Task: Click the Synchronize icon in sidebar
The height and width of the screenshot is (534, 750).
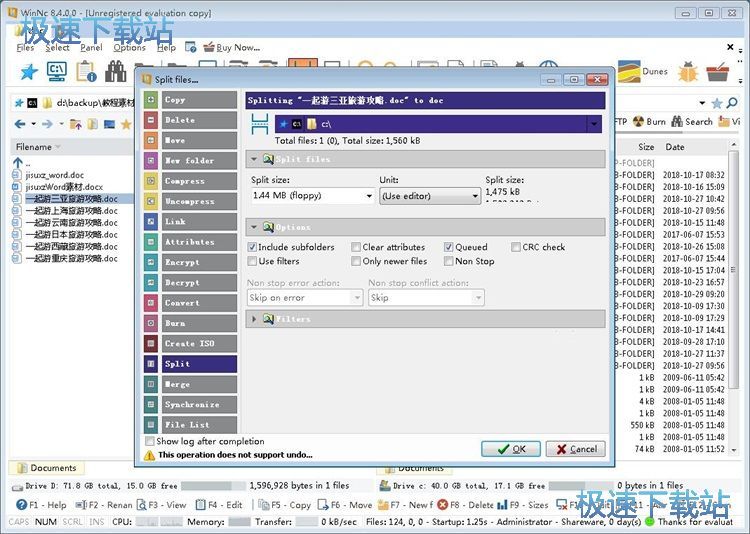Action: (151, 404)
